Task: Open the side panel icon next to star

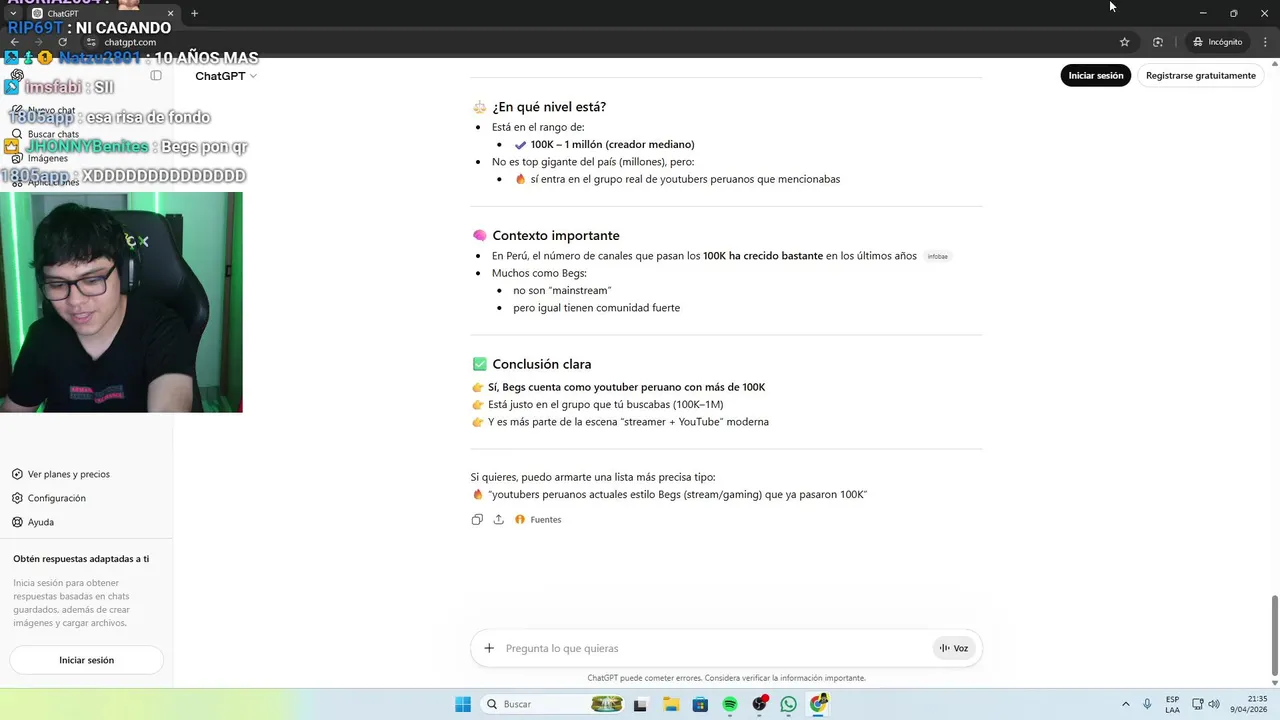Action: click(x=1157, y=42)
